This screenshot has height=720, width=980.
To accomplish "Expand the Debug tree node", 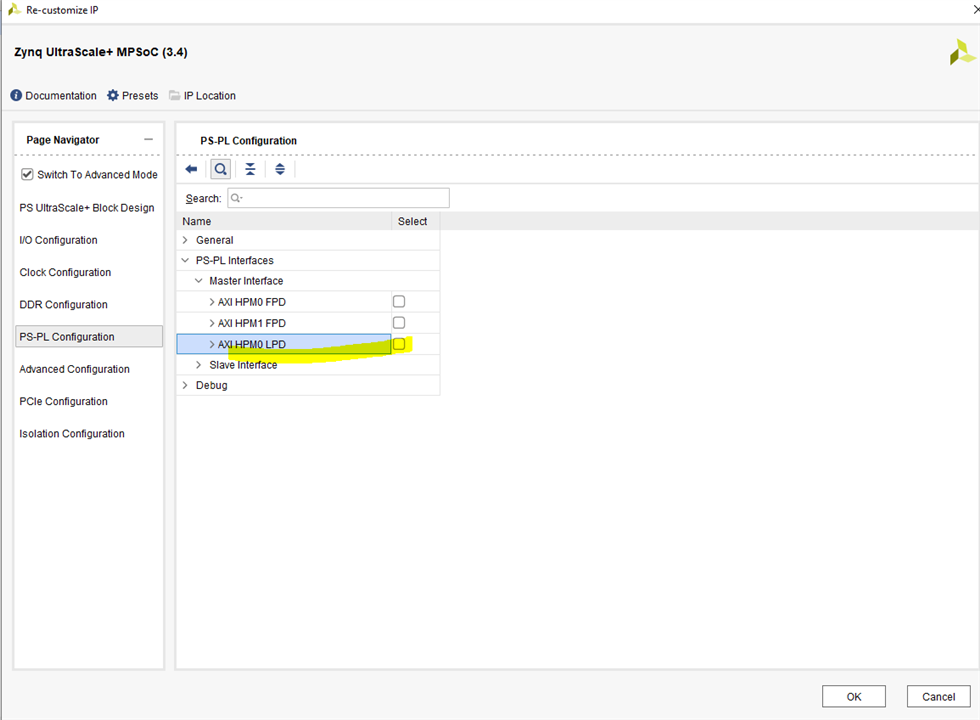I will pyautogui.click(x=185, y=385).
